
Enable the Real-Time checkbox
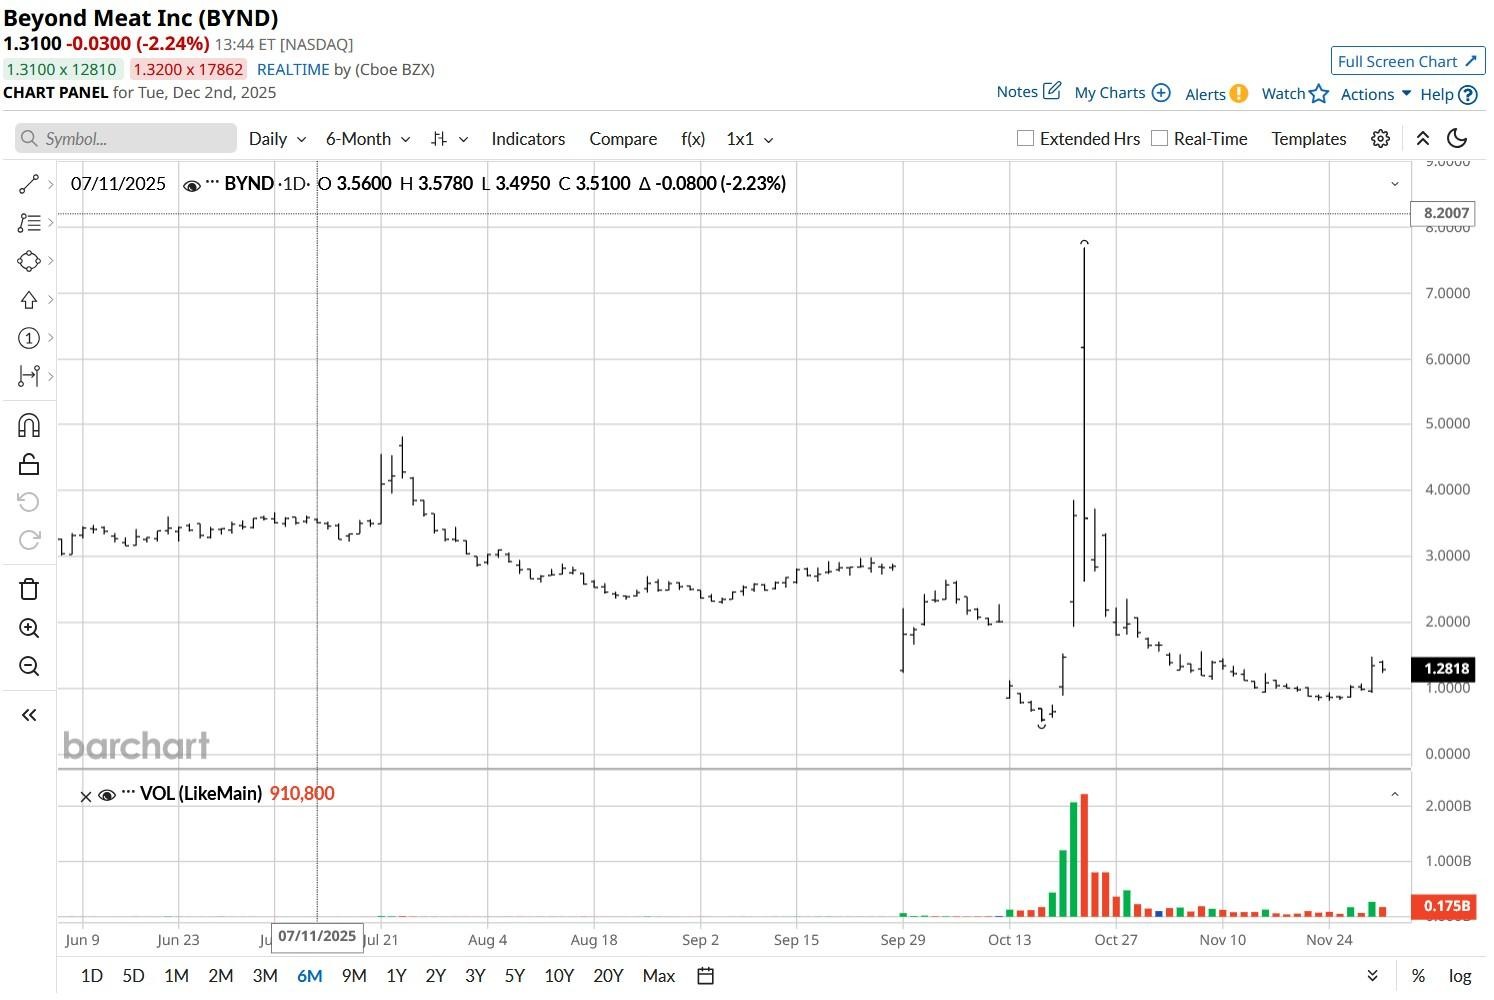coord(1159,139)
